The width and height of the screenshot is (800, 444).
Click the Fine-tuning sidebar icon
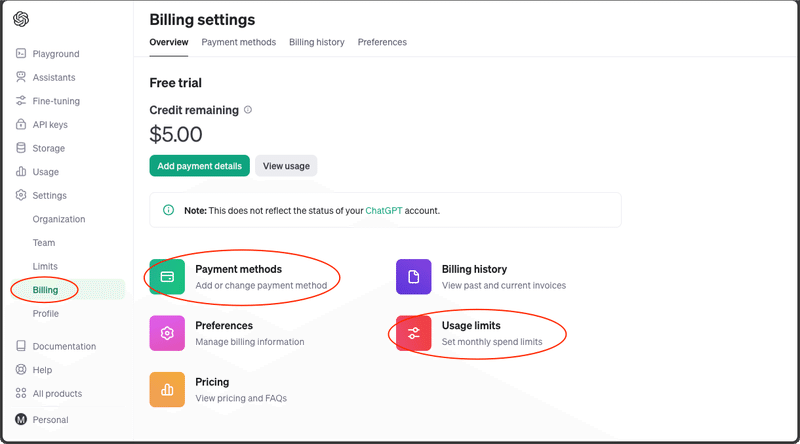[x=21, y=101]
